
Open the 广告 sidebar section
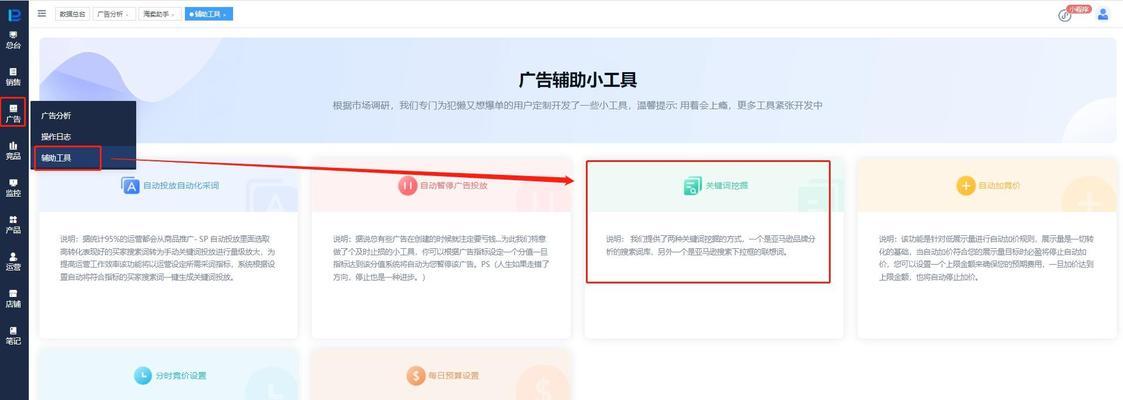point(14,113)
